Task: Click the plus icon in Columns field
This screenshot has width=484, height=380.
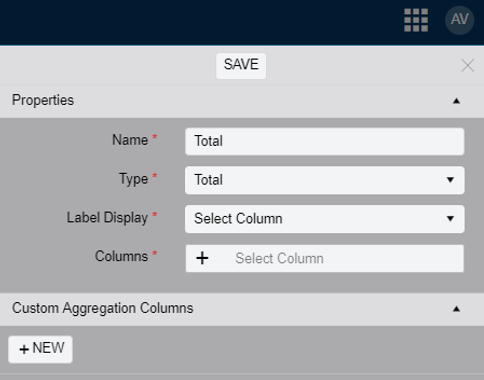Action: point(202,258)
